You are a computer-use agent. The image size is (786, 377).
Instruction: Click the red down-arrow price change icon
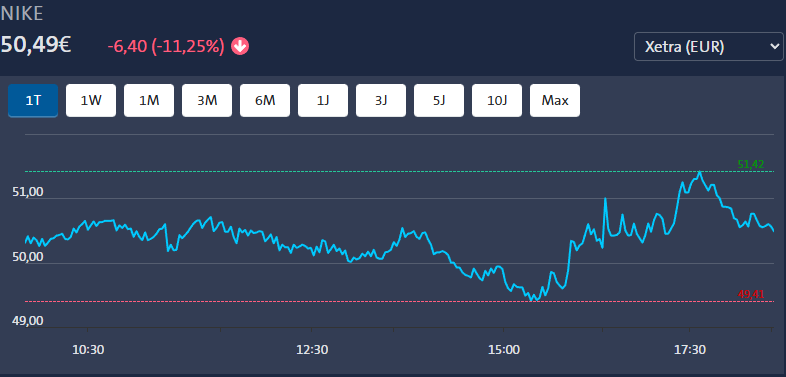tap(240, 47)
